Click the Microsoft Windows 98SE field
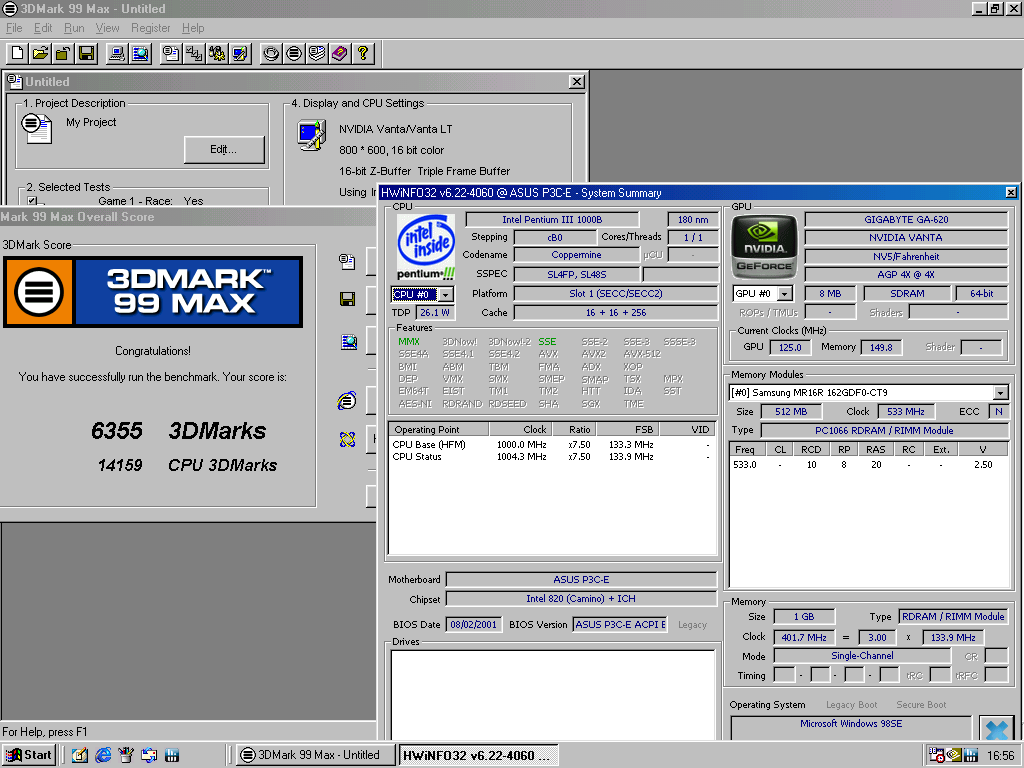The height and width of the screenshot is (768, 1024). point(851,726)
